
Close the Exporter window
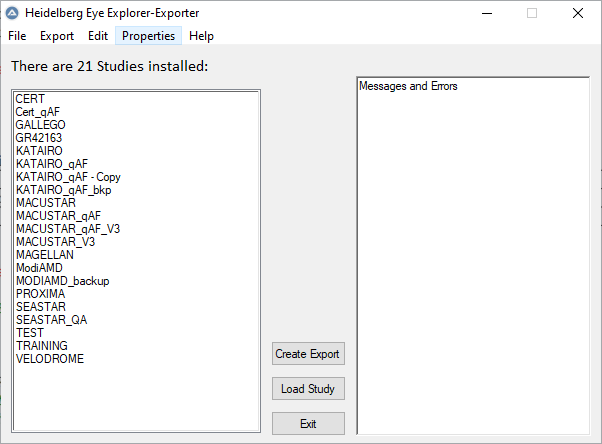click(578, 13)
